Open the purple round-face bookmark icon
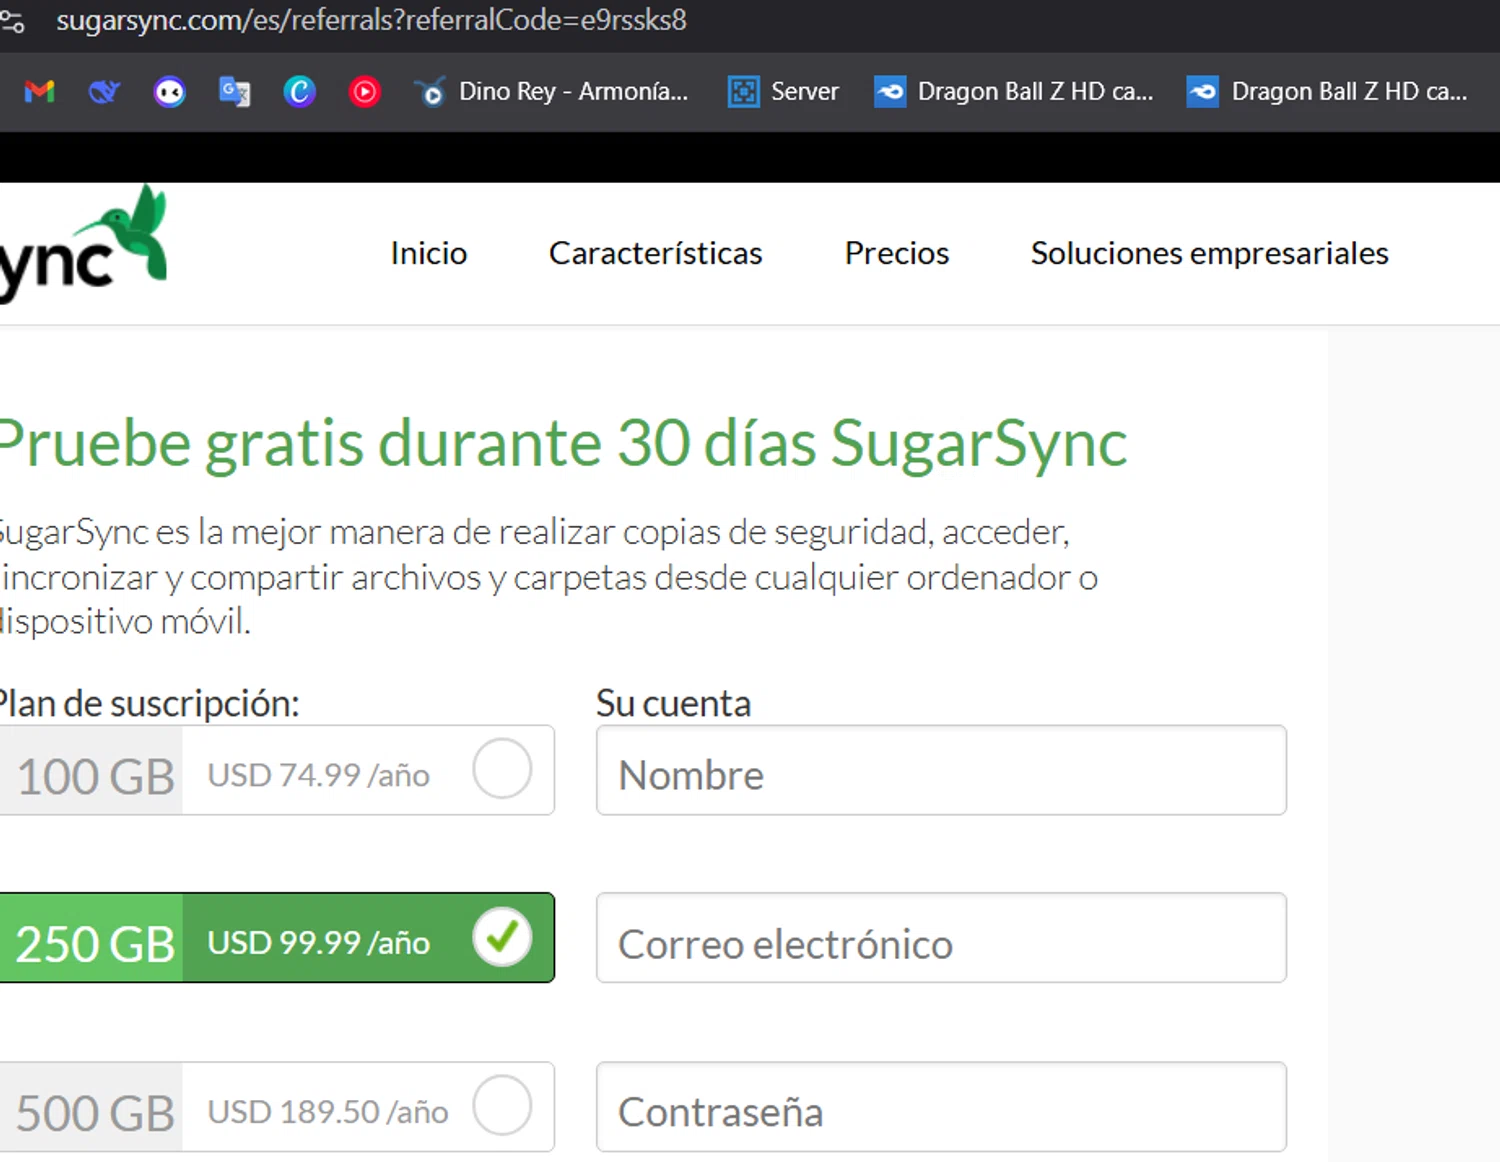 169,92
